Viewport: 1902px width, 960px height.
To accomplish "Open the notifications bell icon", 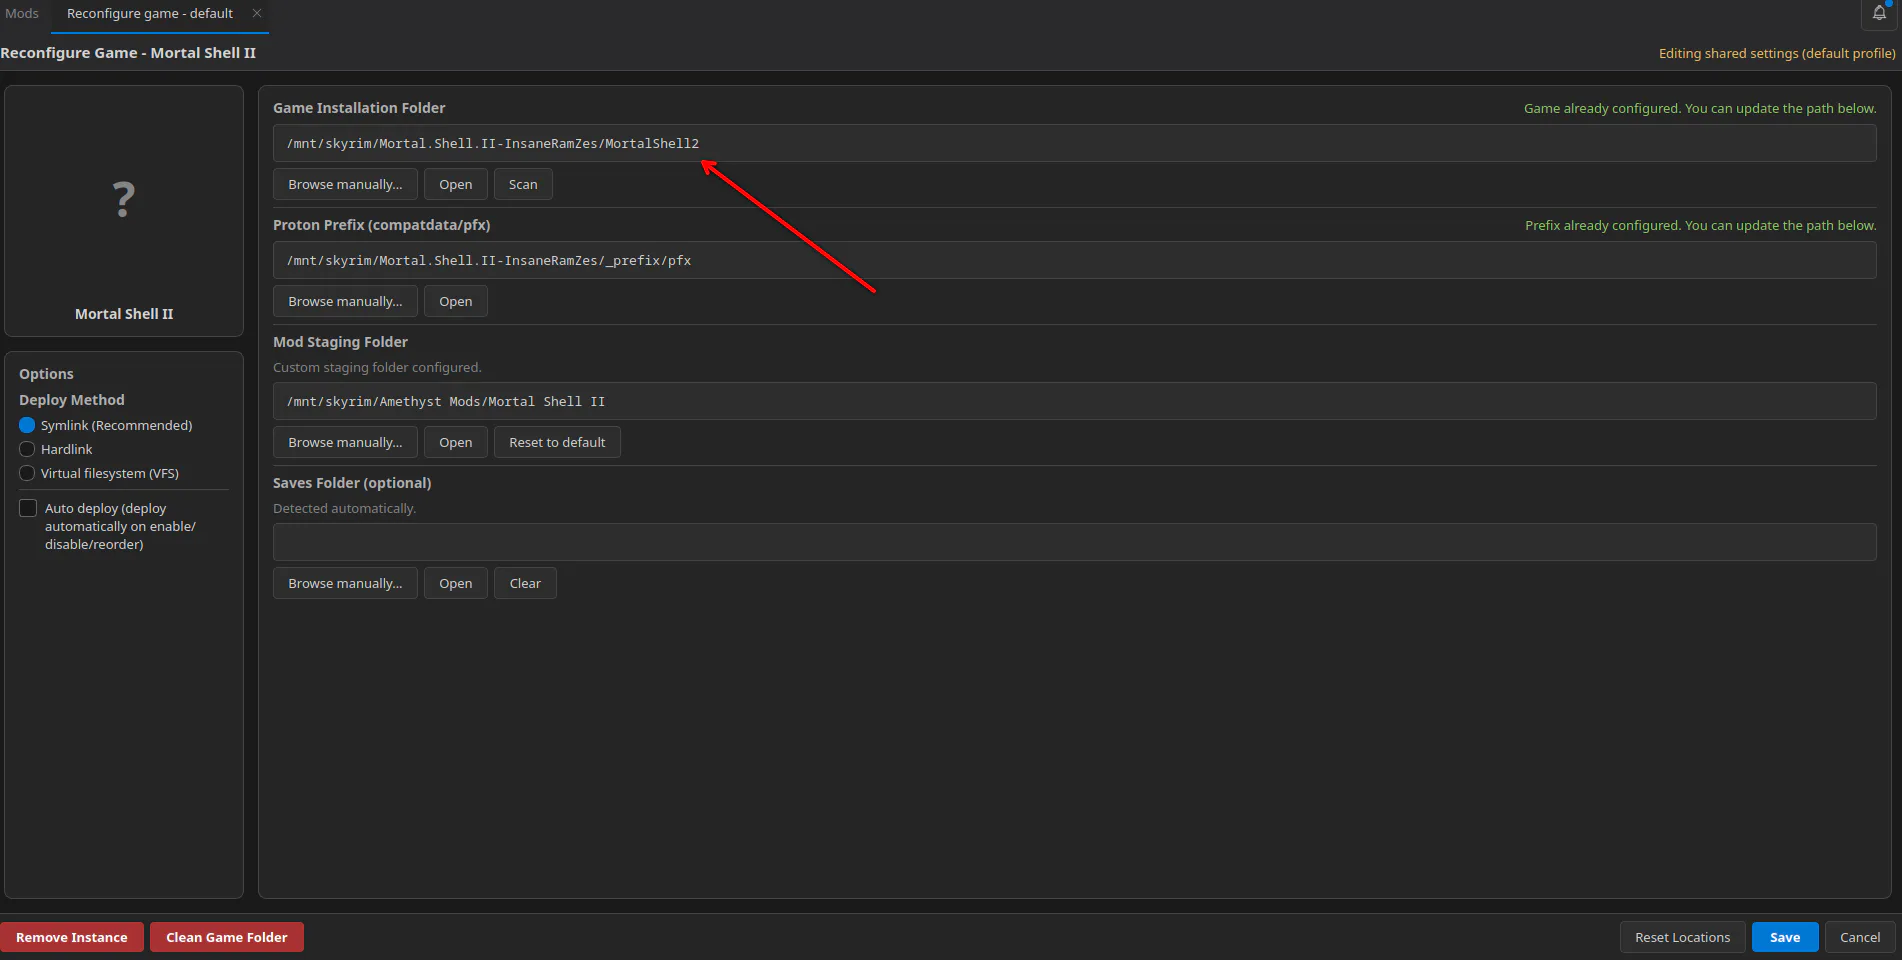I will [1879, 14].
